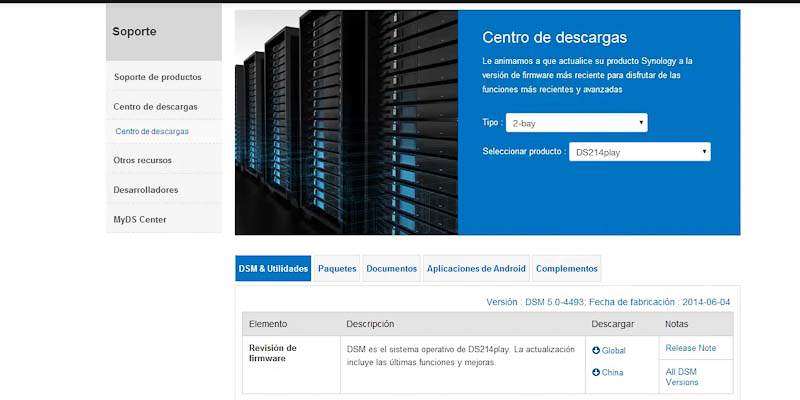Viewport: 800px width, 400px height.
Task: Click the server racks banner image
Action: point(346,122)
